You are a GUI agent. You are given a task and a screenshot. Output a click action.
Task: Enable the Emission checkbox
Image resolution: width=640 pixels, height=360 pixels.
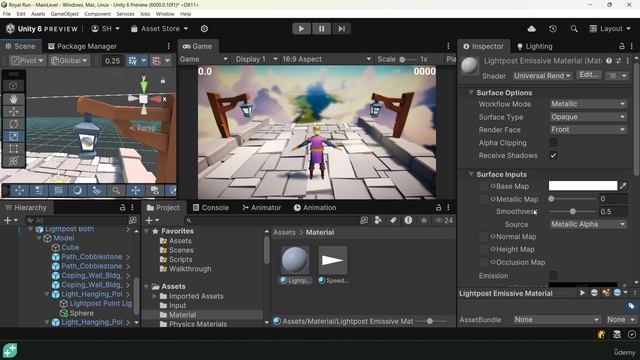[x=553, y=276]
